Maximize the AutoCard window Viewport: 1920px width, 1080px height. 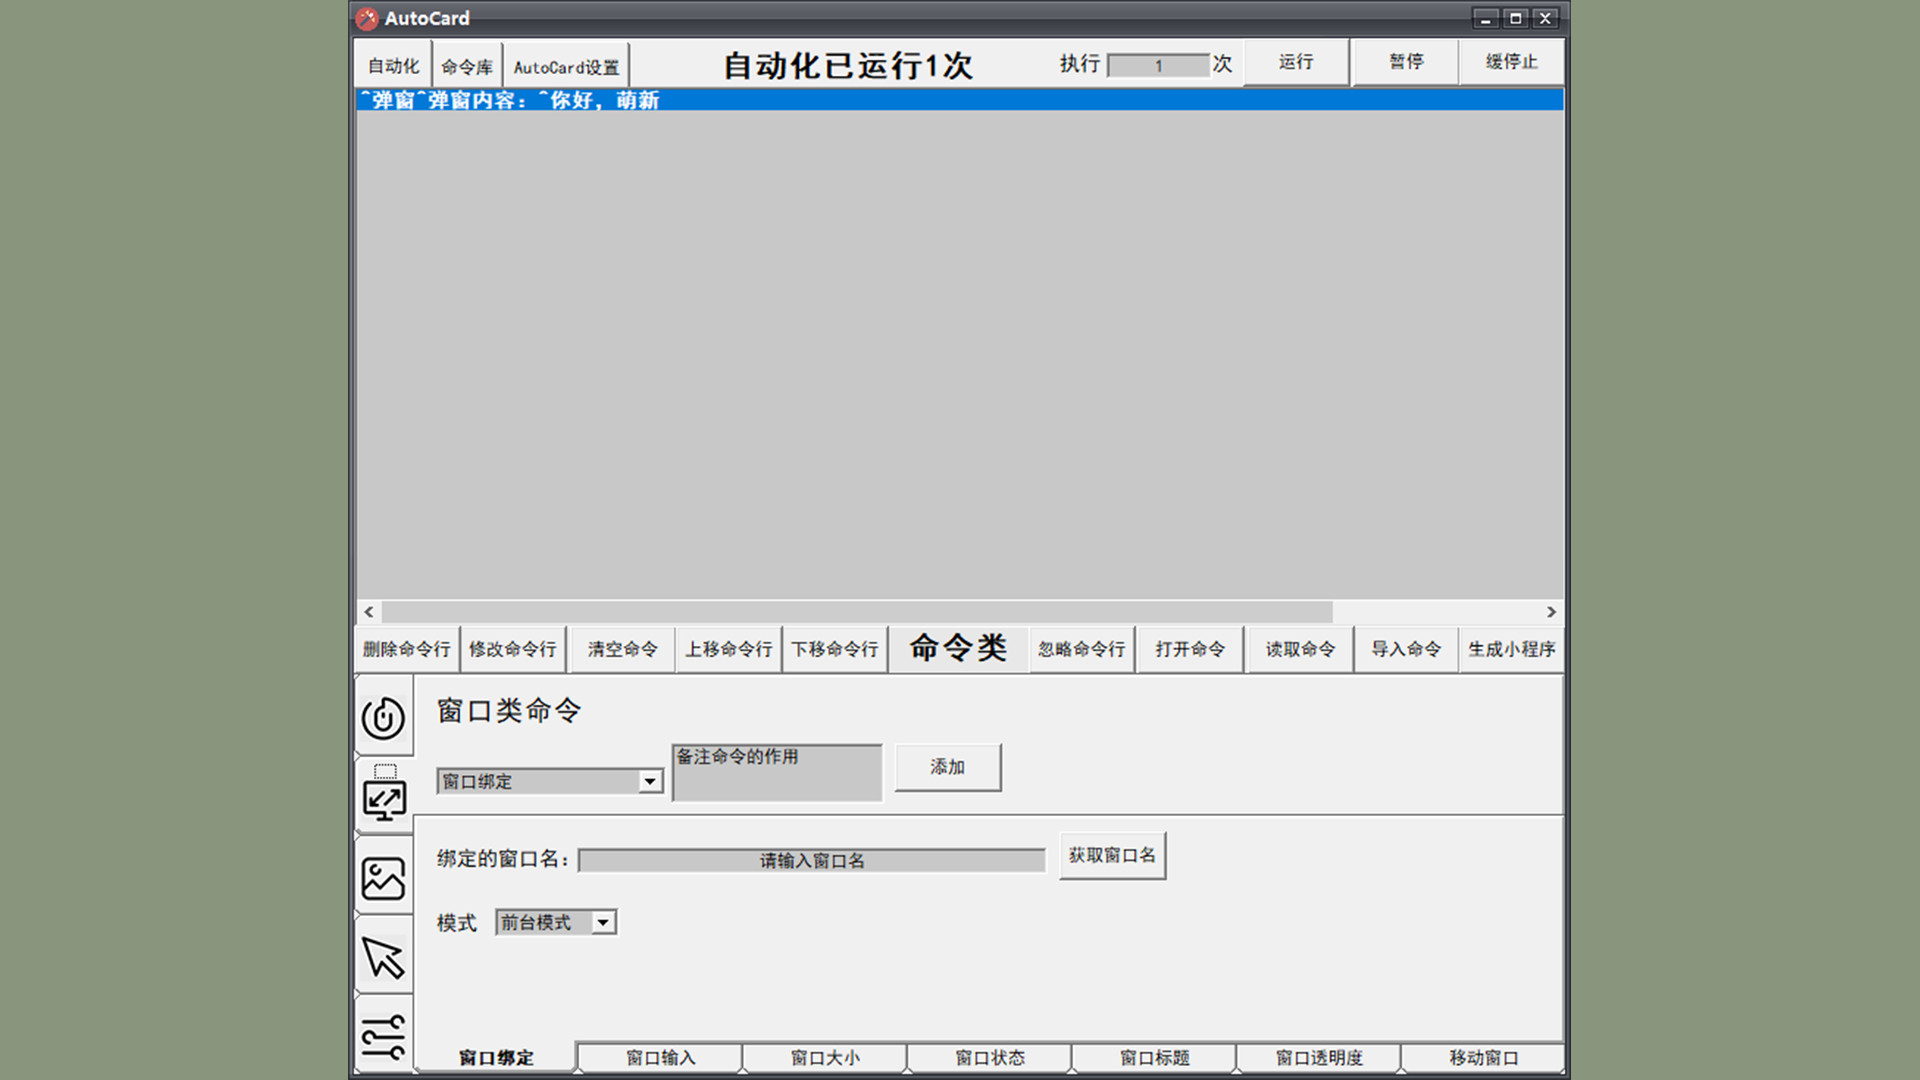click(1515, 18)
